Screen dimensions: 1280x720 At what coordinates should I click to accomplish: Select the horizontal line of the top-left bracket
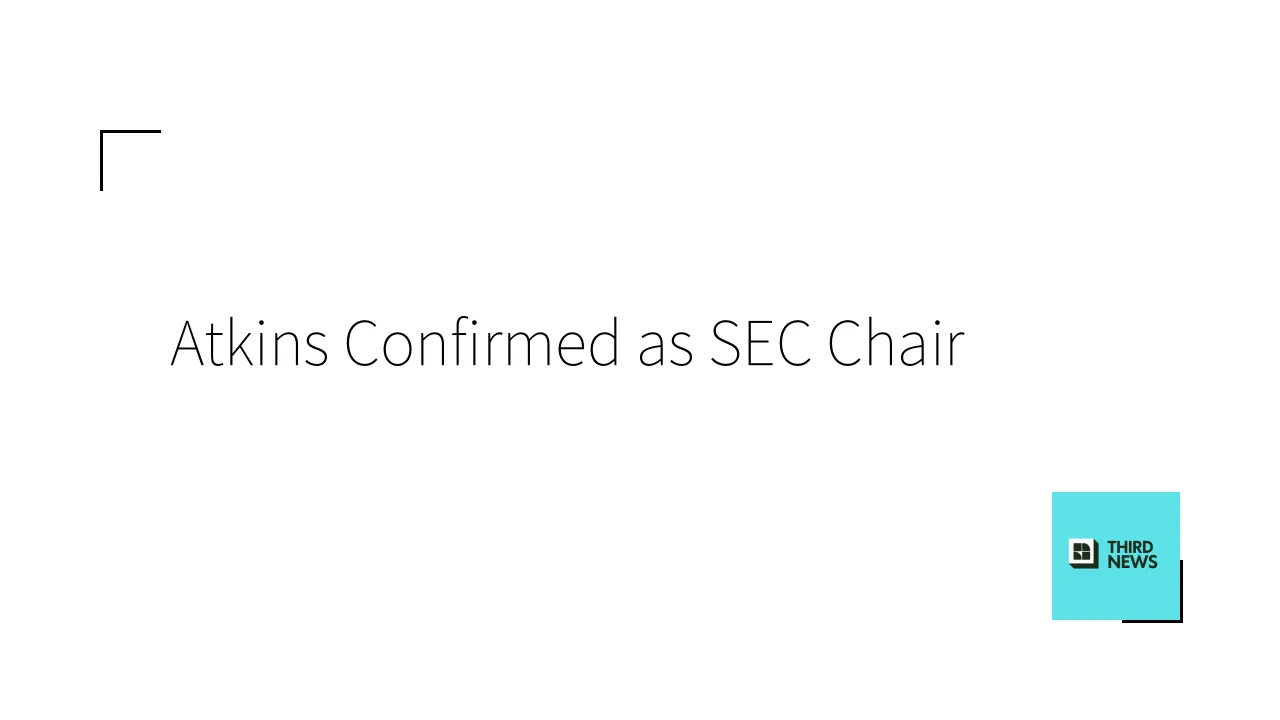[131, 131]
